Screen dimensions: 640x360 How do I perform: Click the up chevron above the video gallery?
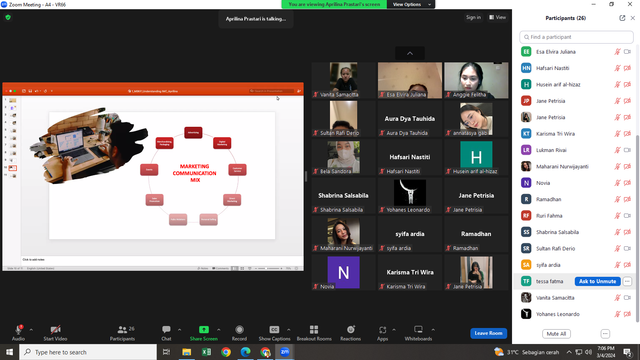tap(410, 53)
